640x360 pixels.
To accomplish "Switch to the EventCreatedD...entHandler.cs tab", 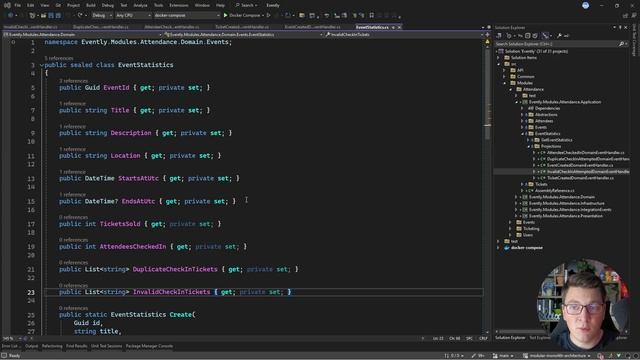I will click(312, 27).
